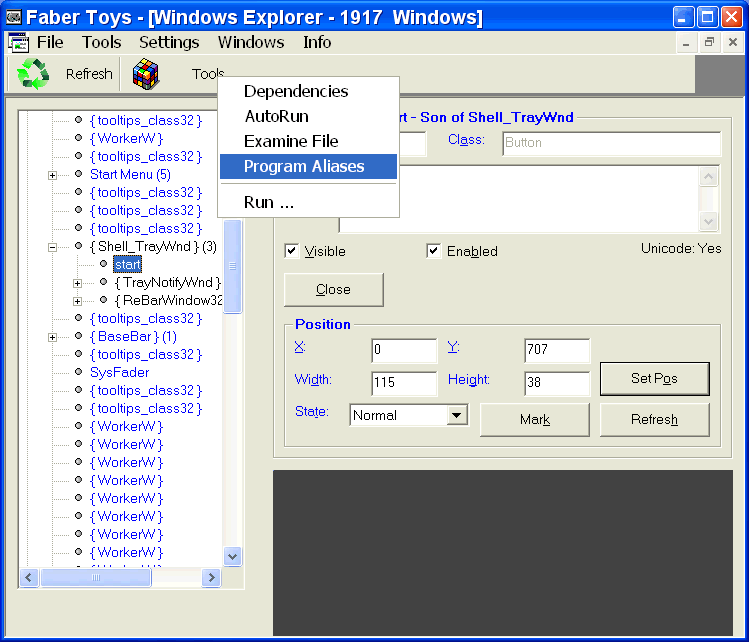Screen dimensions: 749x642
Task: Select the SysFader tree item
Action: coord(119,373)
